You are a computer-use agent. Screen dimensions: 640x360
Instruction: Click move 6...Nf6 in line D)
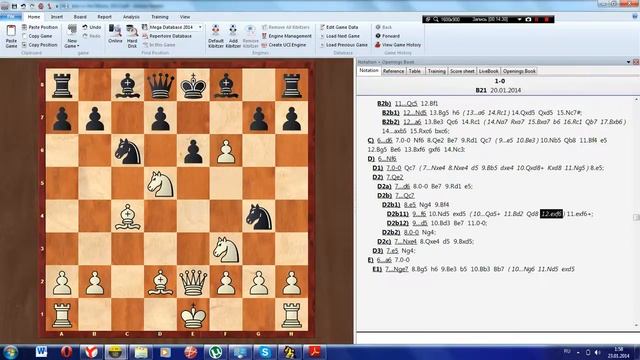[x=387, y=159]
